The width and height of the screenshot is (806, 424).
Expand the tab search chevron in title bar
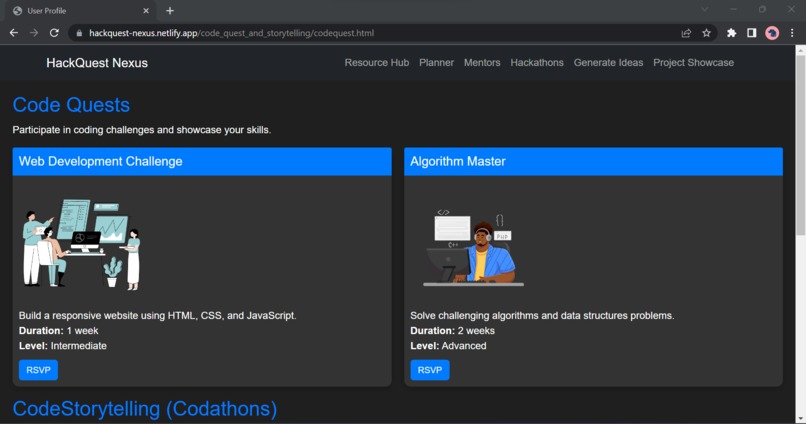705,9
